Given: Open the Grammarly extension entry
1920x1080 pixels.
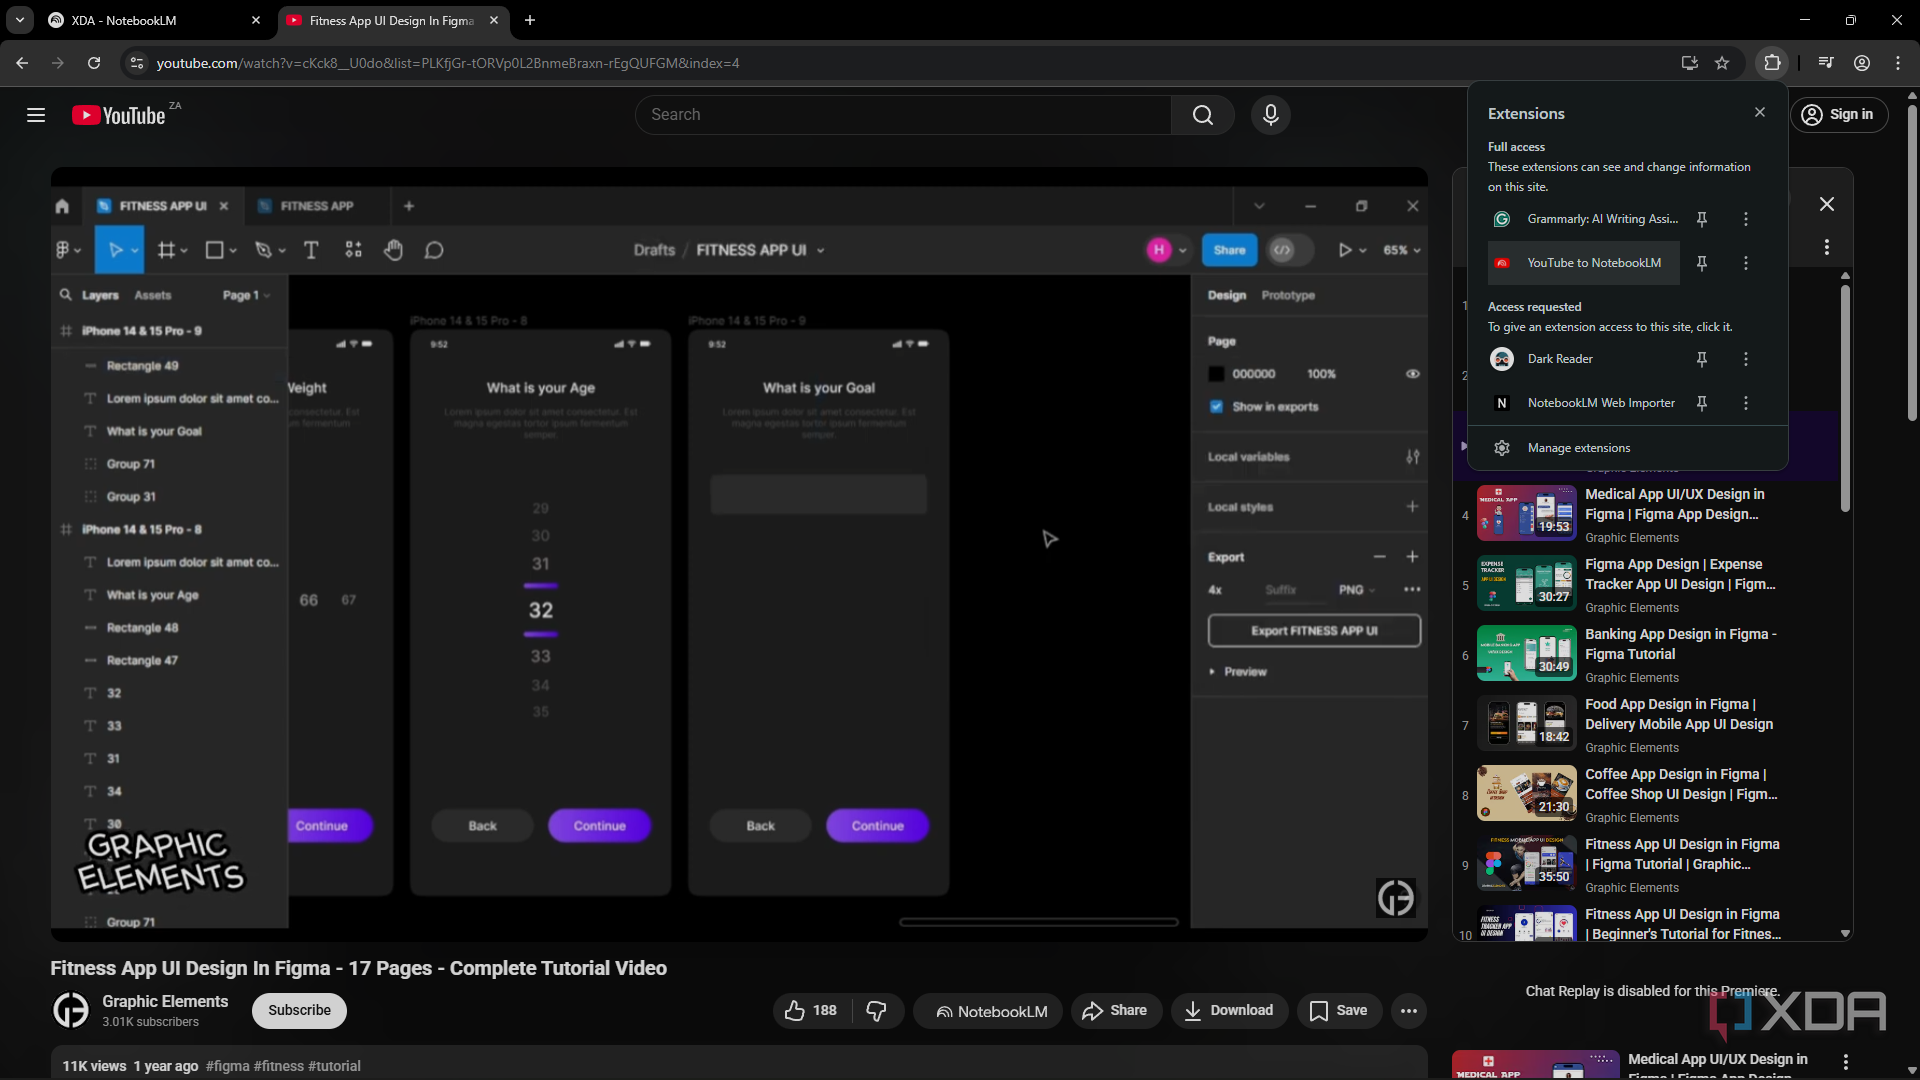Looking at the screenshot, I should (1584, 219).
